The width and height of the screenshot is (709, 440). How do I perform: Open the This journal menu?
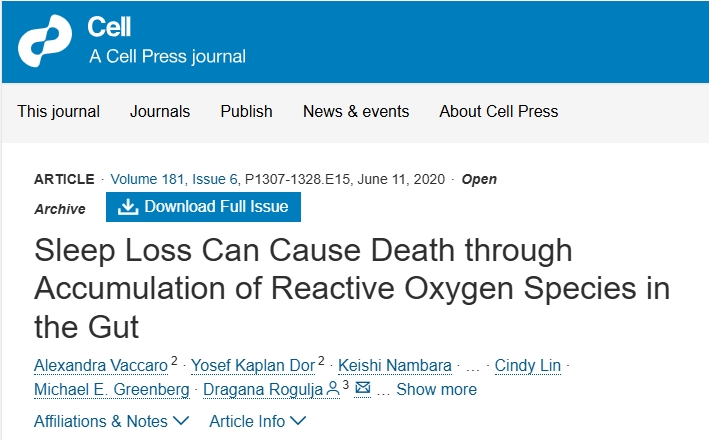click(59, 111)
